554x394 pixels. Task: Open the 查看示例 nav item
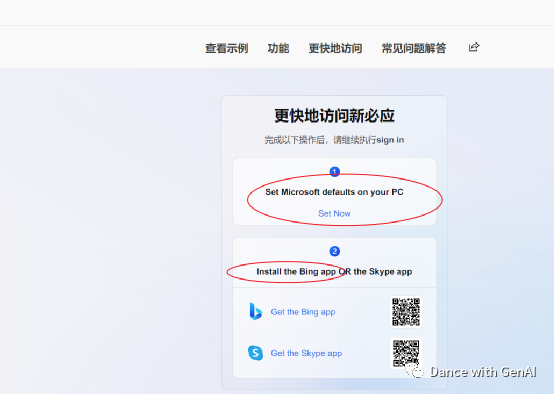(226, 48)
